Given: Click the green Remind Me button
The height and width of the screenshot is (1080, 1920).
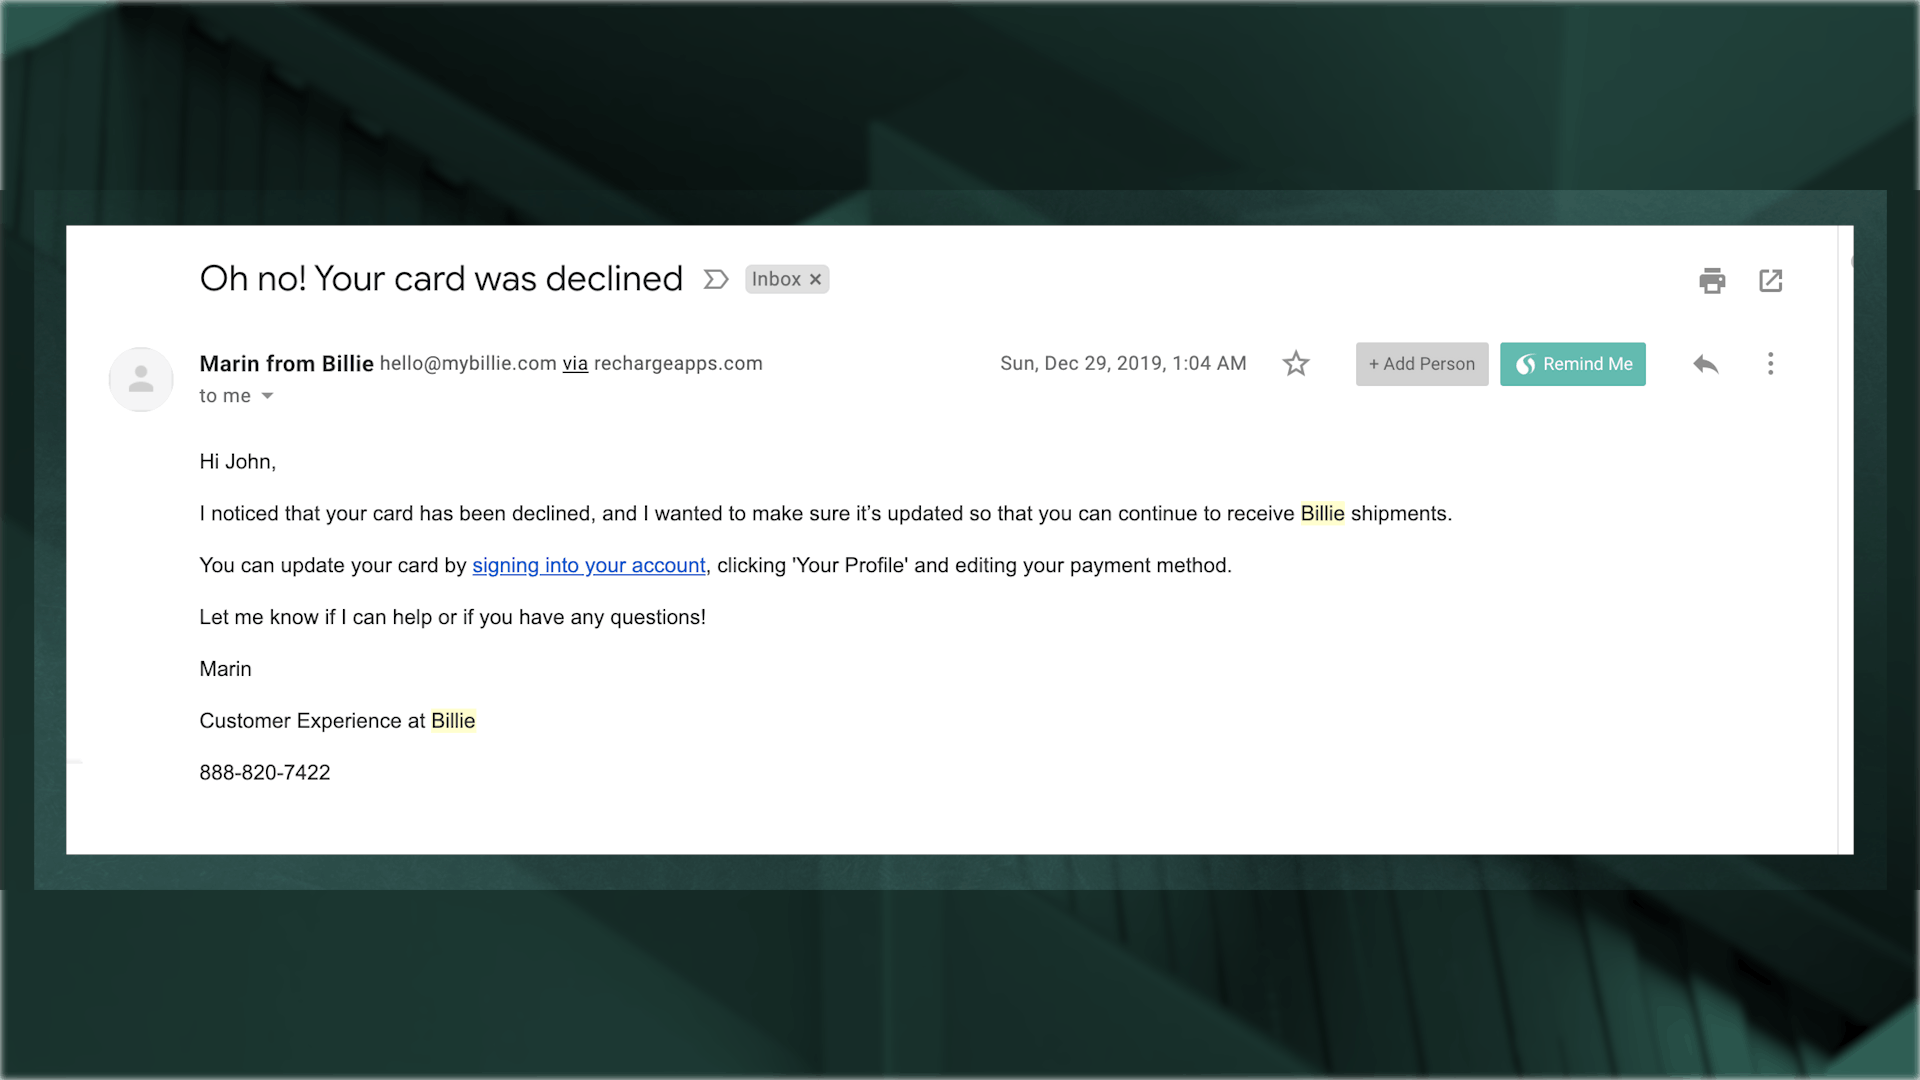Looking at the screenshot, I should click(x=1572, y=364).
